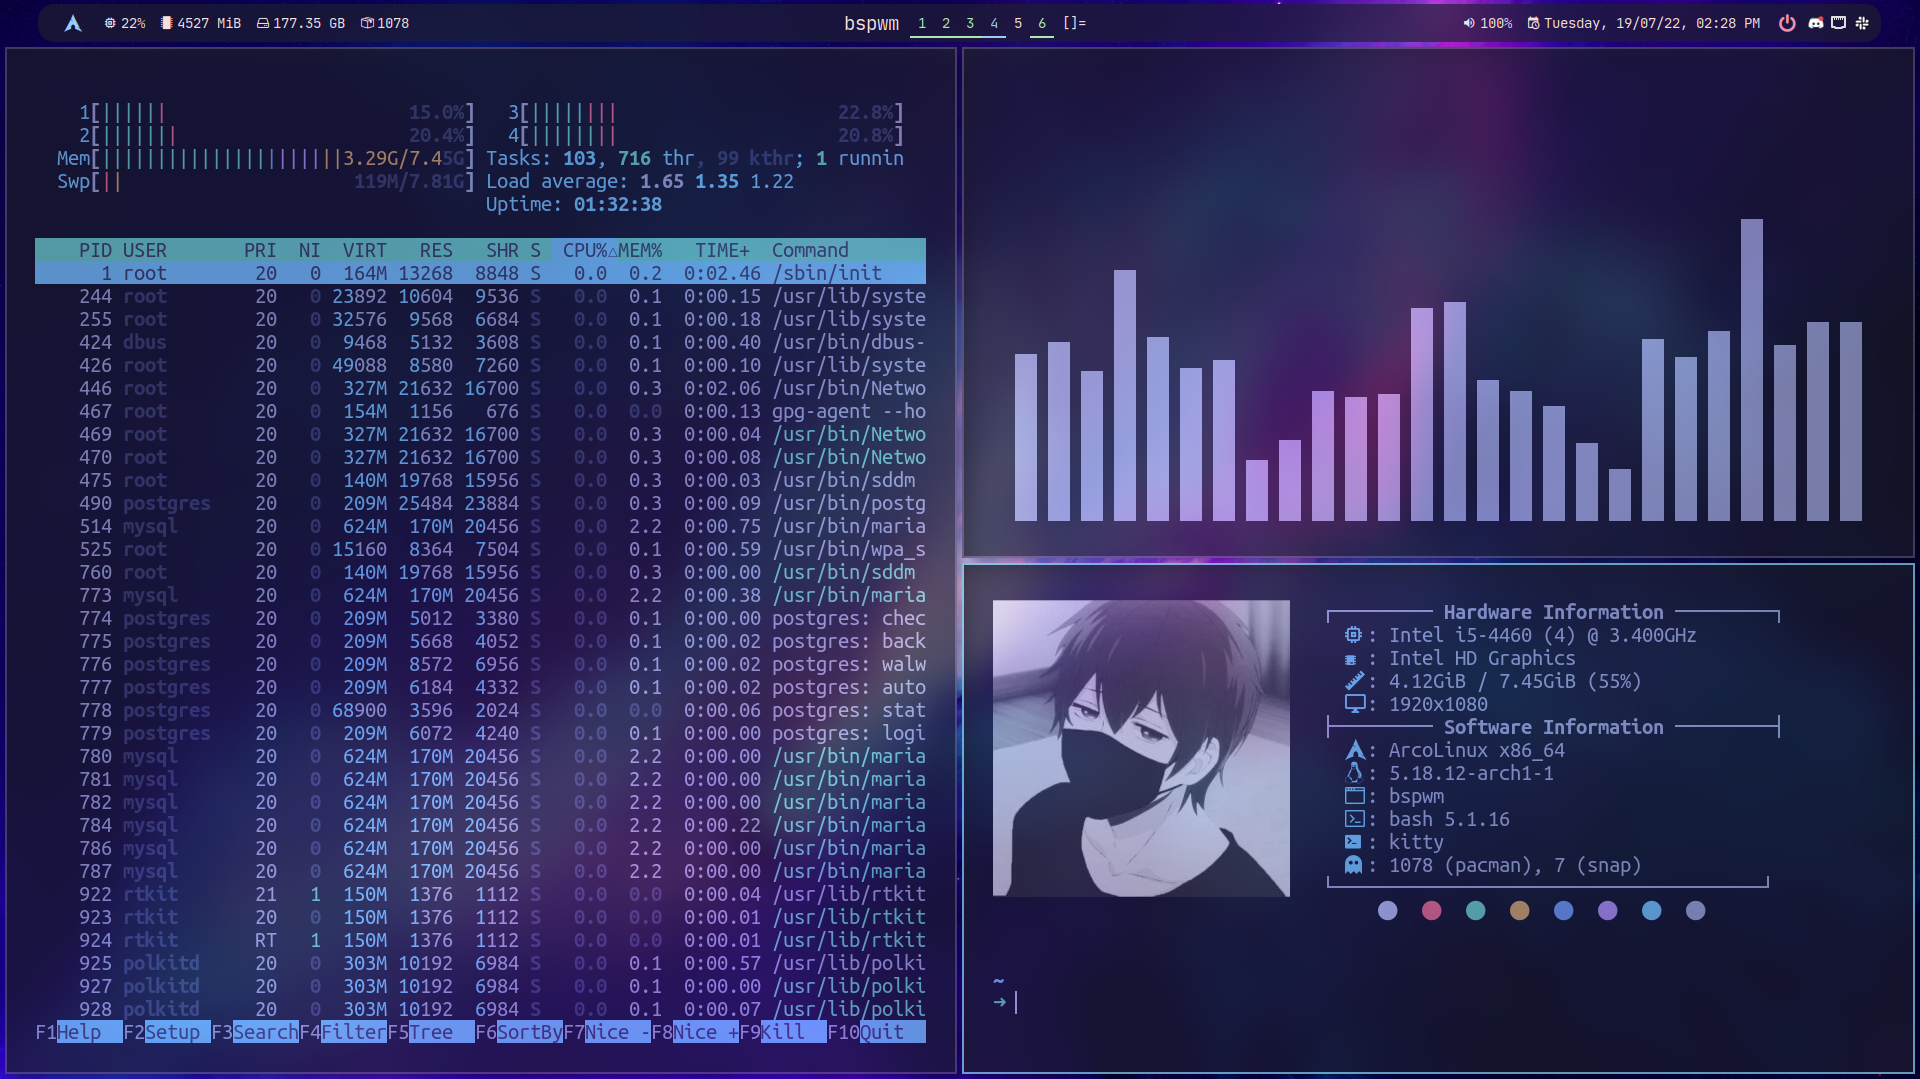Toggle Tree view with F5 in htop
This screenshot has width=1920, height=1079.
(x=433, y=1032)
